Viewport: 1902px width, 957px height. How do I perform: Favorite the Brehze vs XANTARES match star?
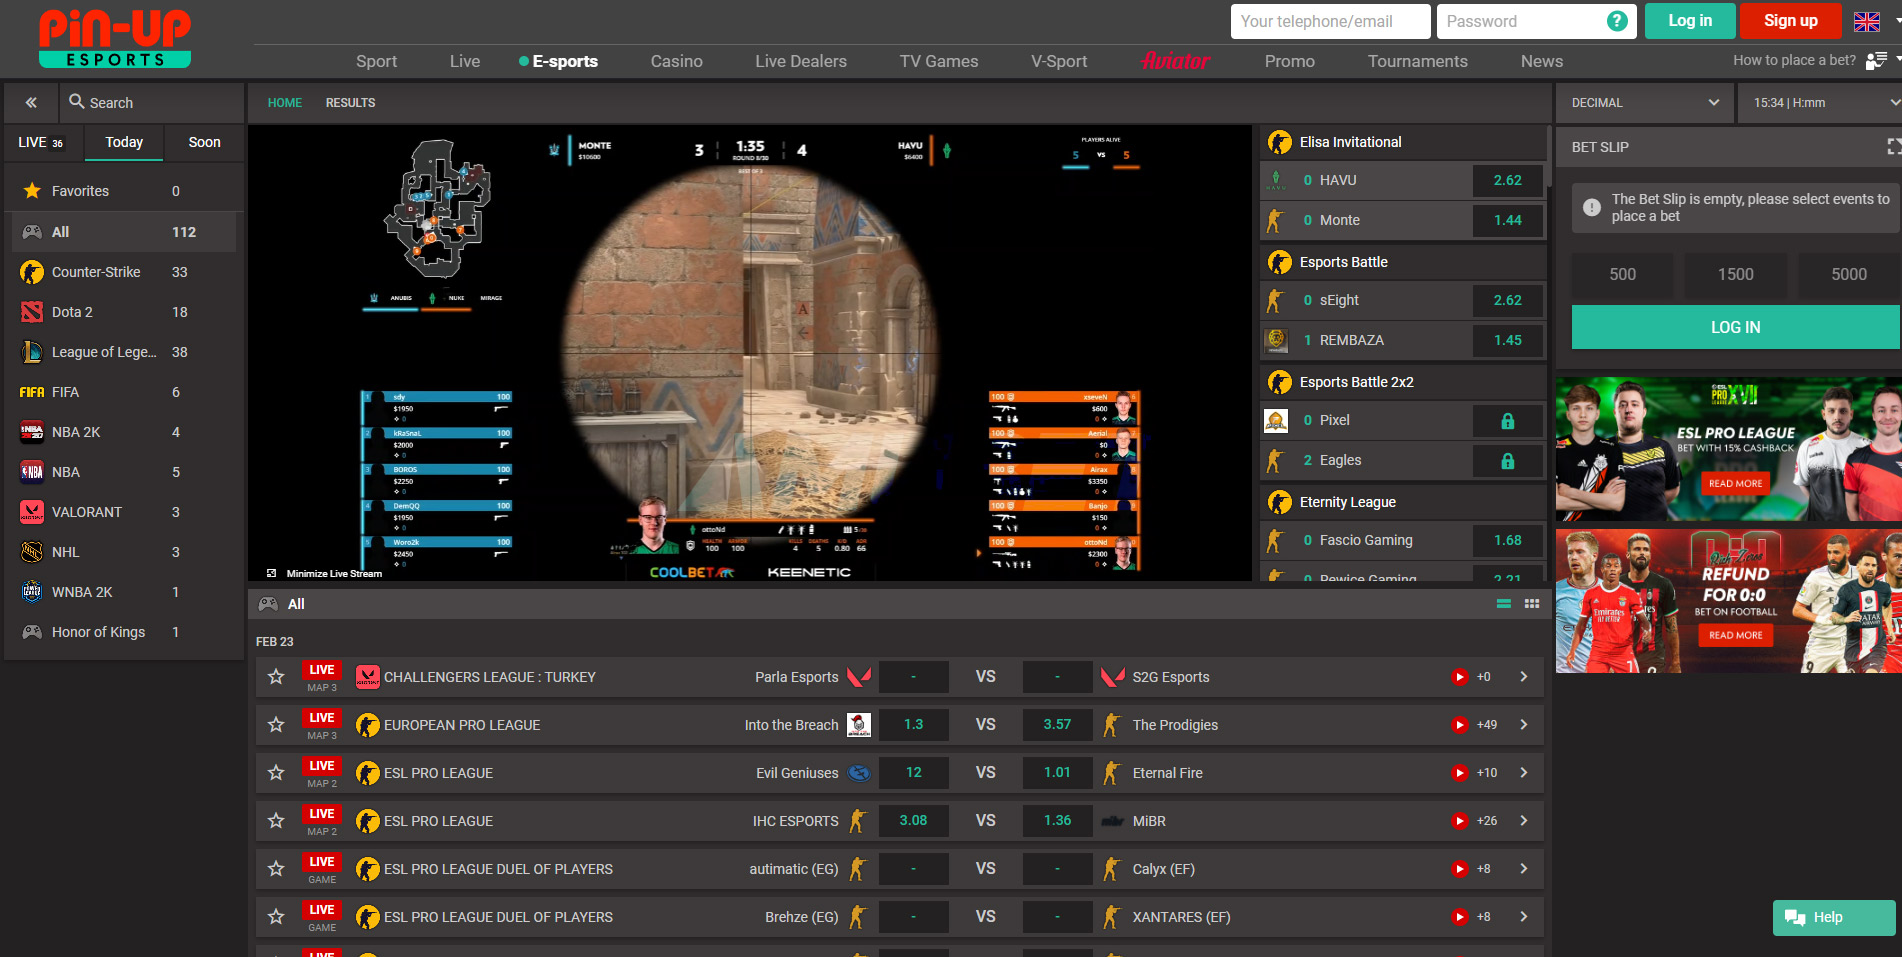tap(276, 917)
